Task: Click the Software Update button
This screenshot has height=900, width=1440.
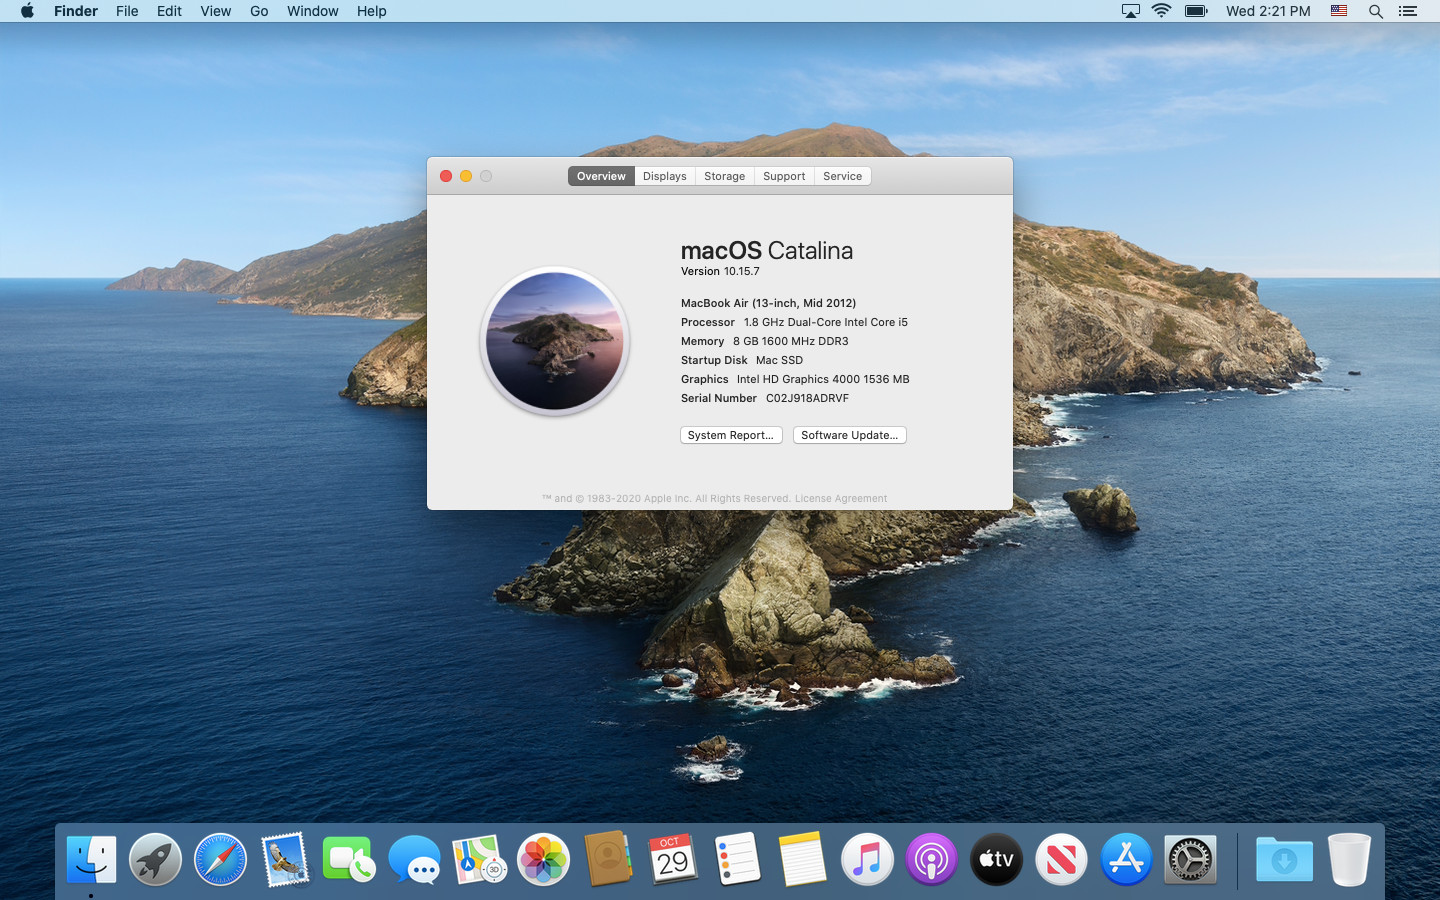Action: 849,435
